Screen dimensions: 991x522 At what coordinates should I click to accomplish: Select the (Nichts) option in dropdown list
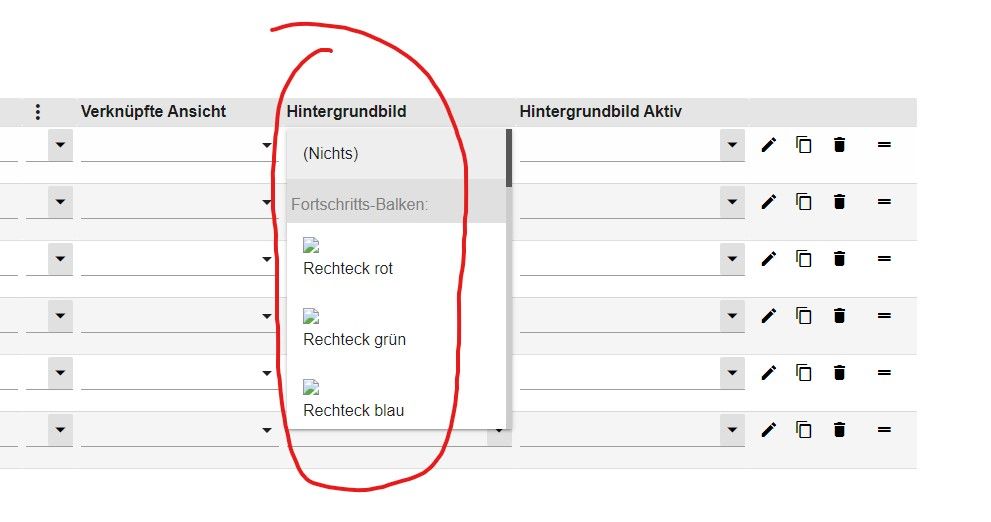click(331, 154)
